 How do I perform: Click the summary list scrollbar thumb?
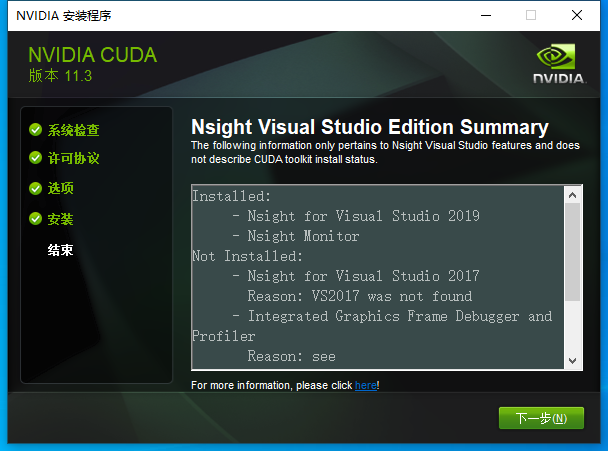tap(572, 252)
